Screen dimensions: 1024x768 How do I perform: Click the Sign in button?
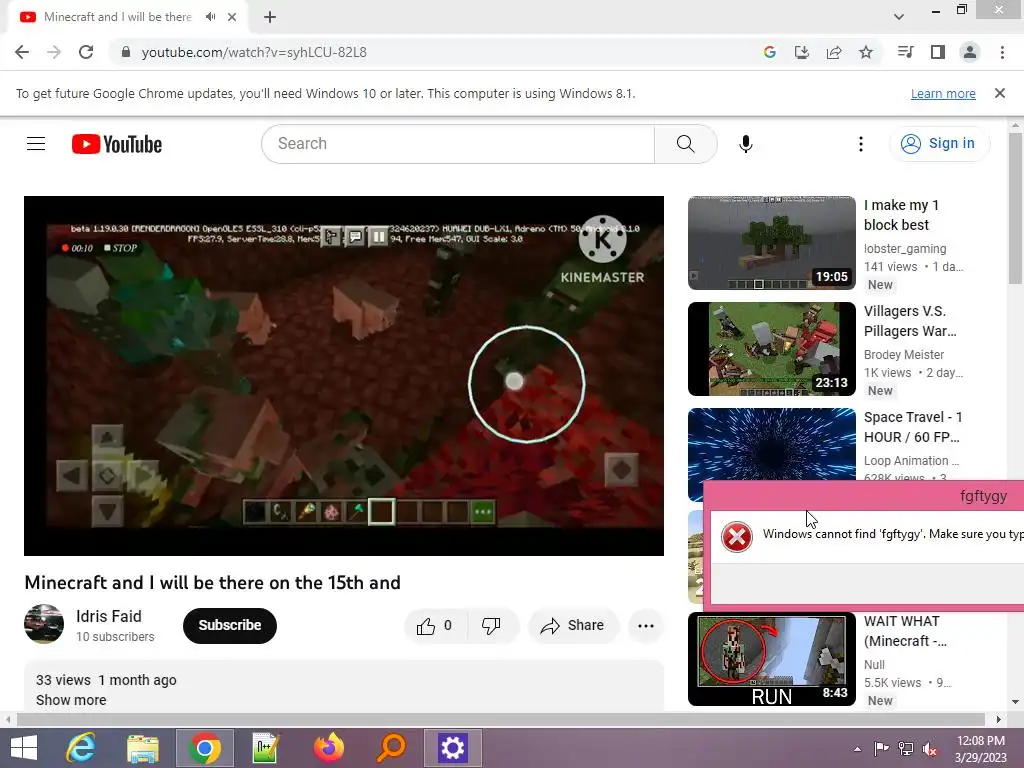pyautogui.click(x=939, y=144)
